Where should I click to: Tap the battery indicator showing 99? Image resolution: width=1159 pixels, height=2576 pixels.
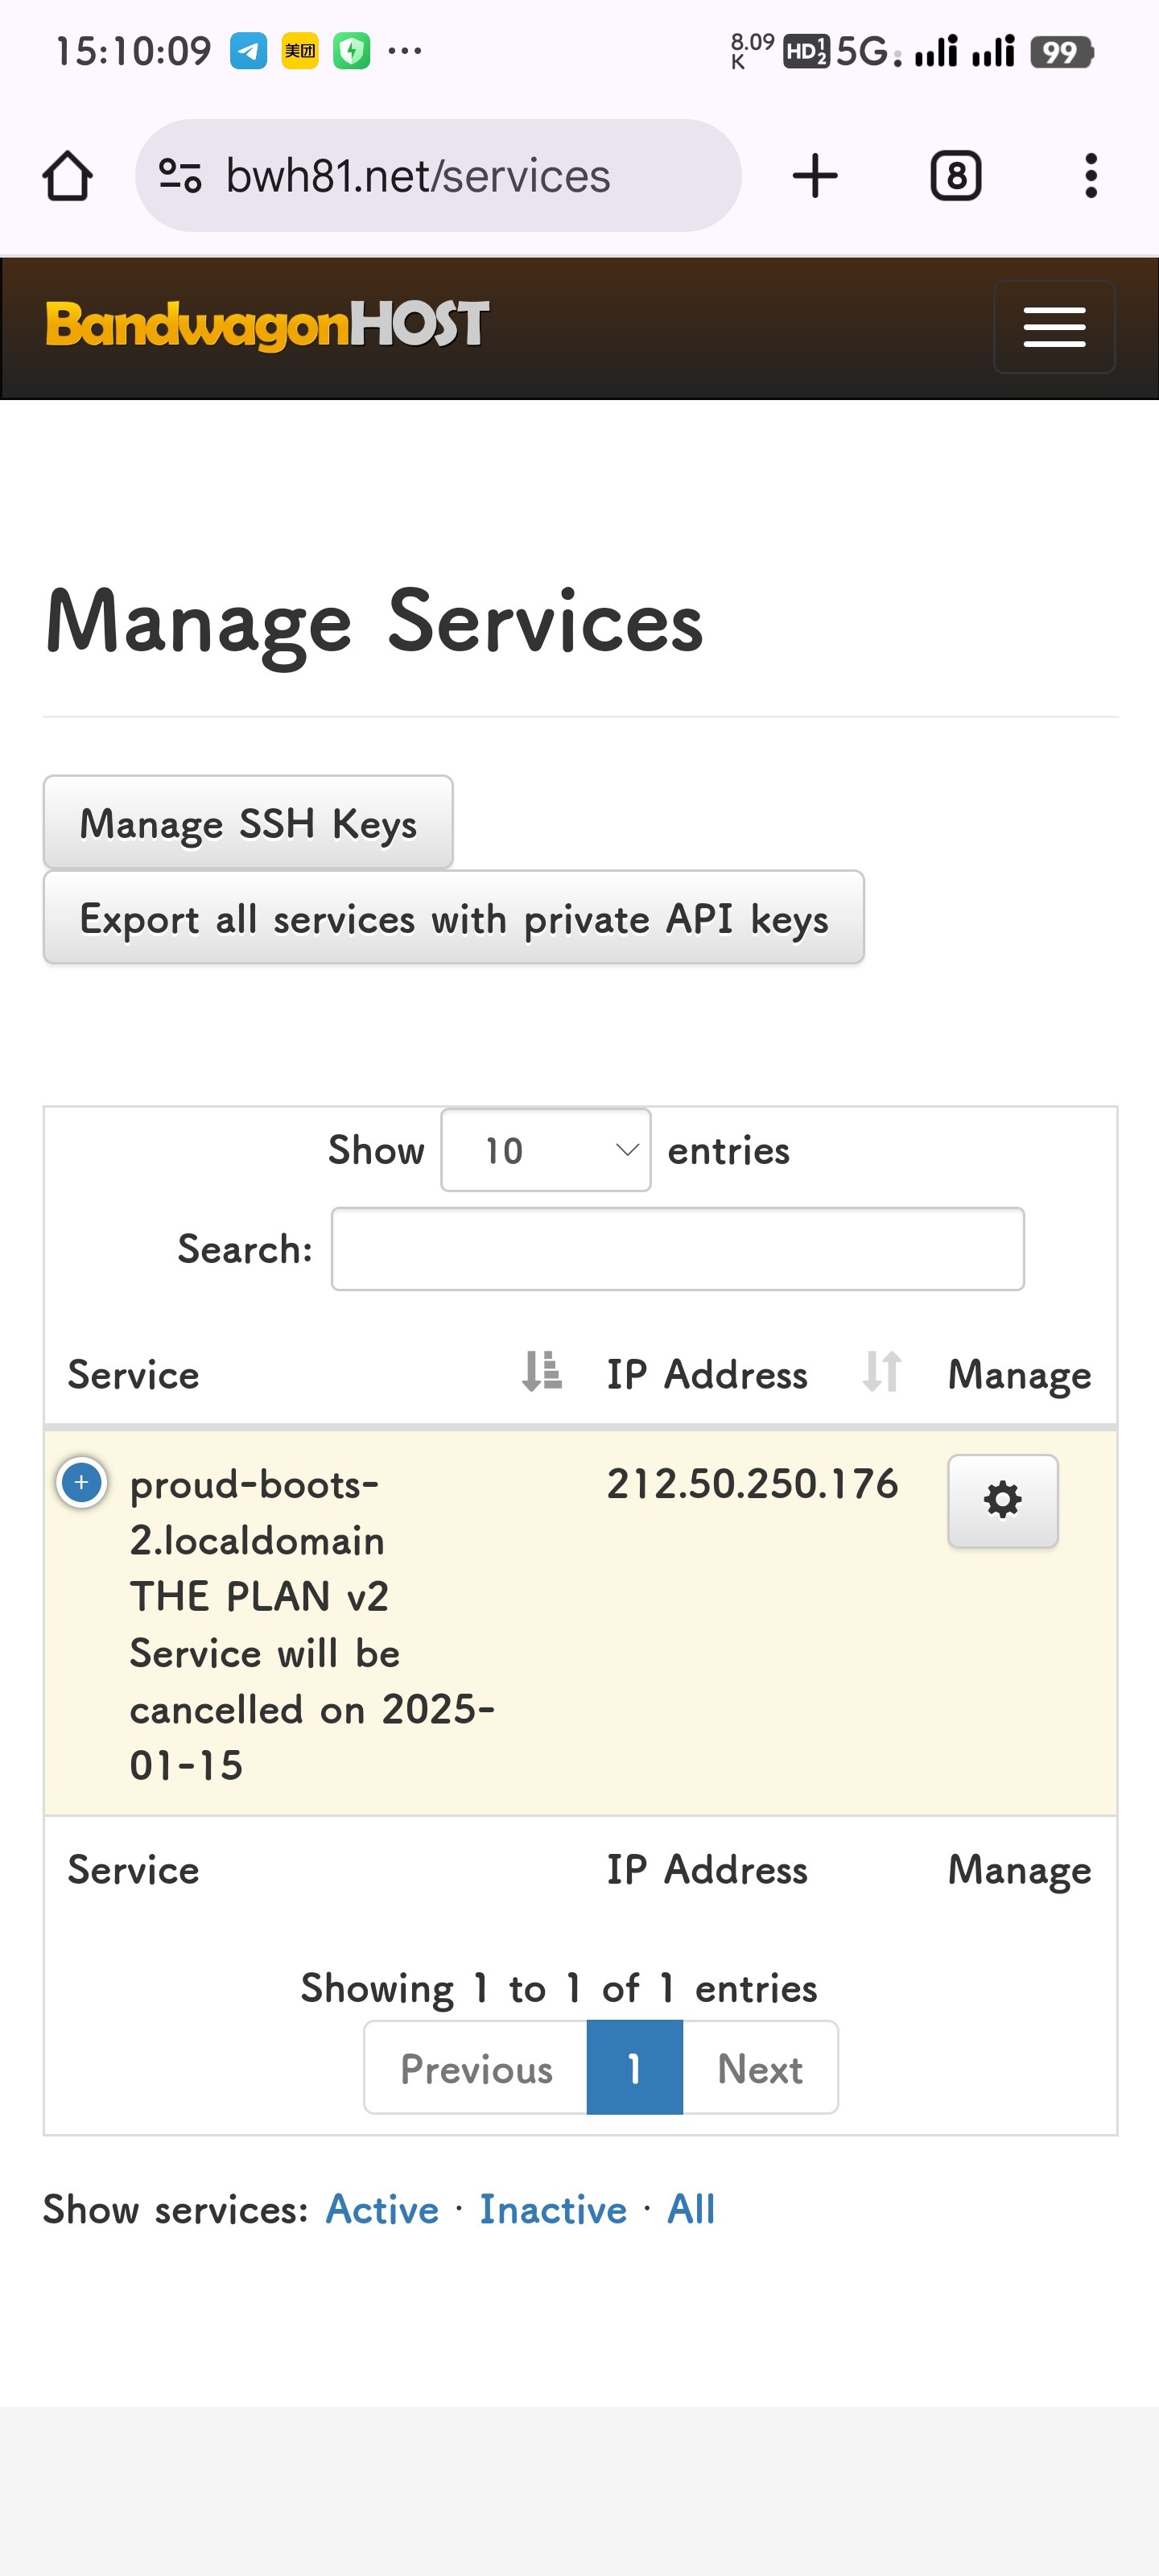pyautogui.click(x=1062, y=51)
